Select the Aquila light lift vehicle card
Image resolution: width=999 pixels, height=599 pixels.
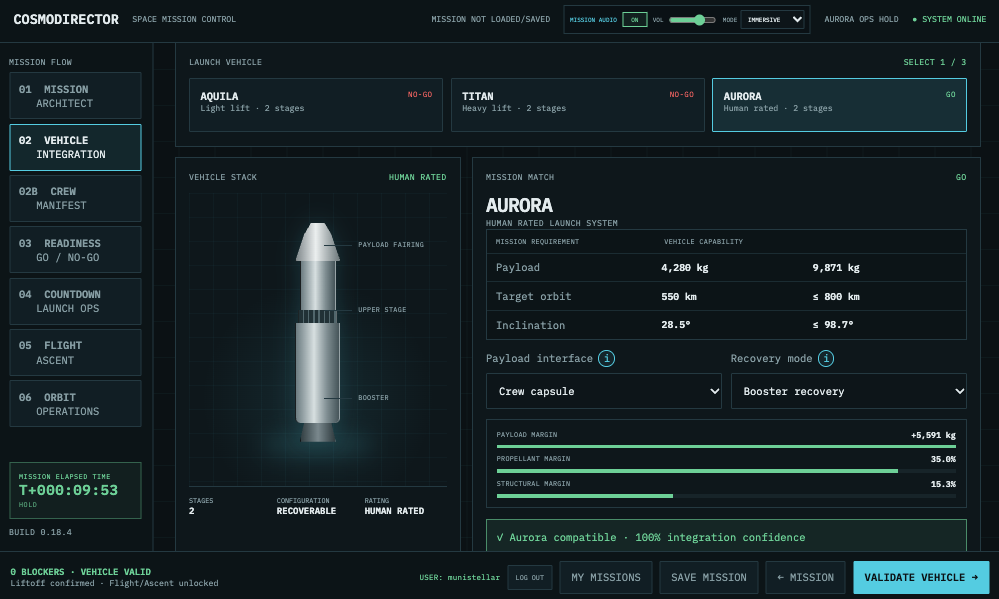pos(316,105)
